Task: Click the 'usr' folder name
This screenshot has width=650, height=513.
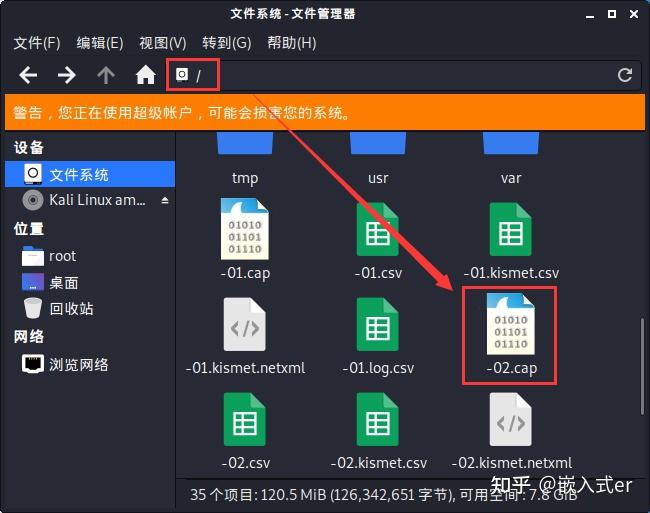Action: [378, 178]
